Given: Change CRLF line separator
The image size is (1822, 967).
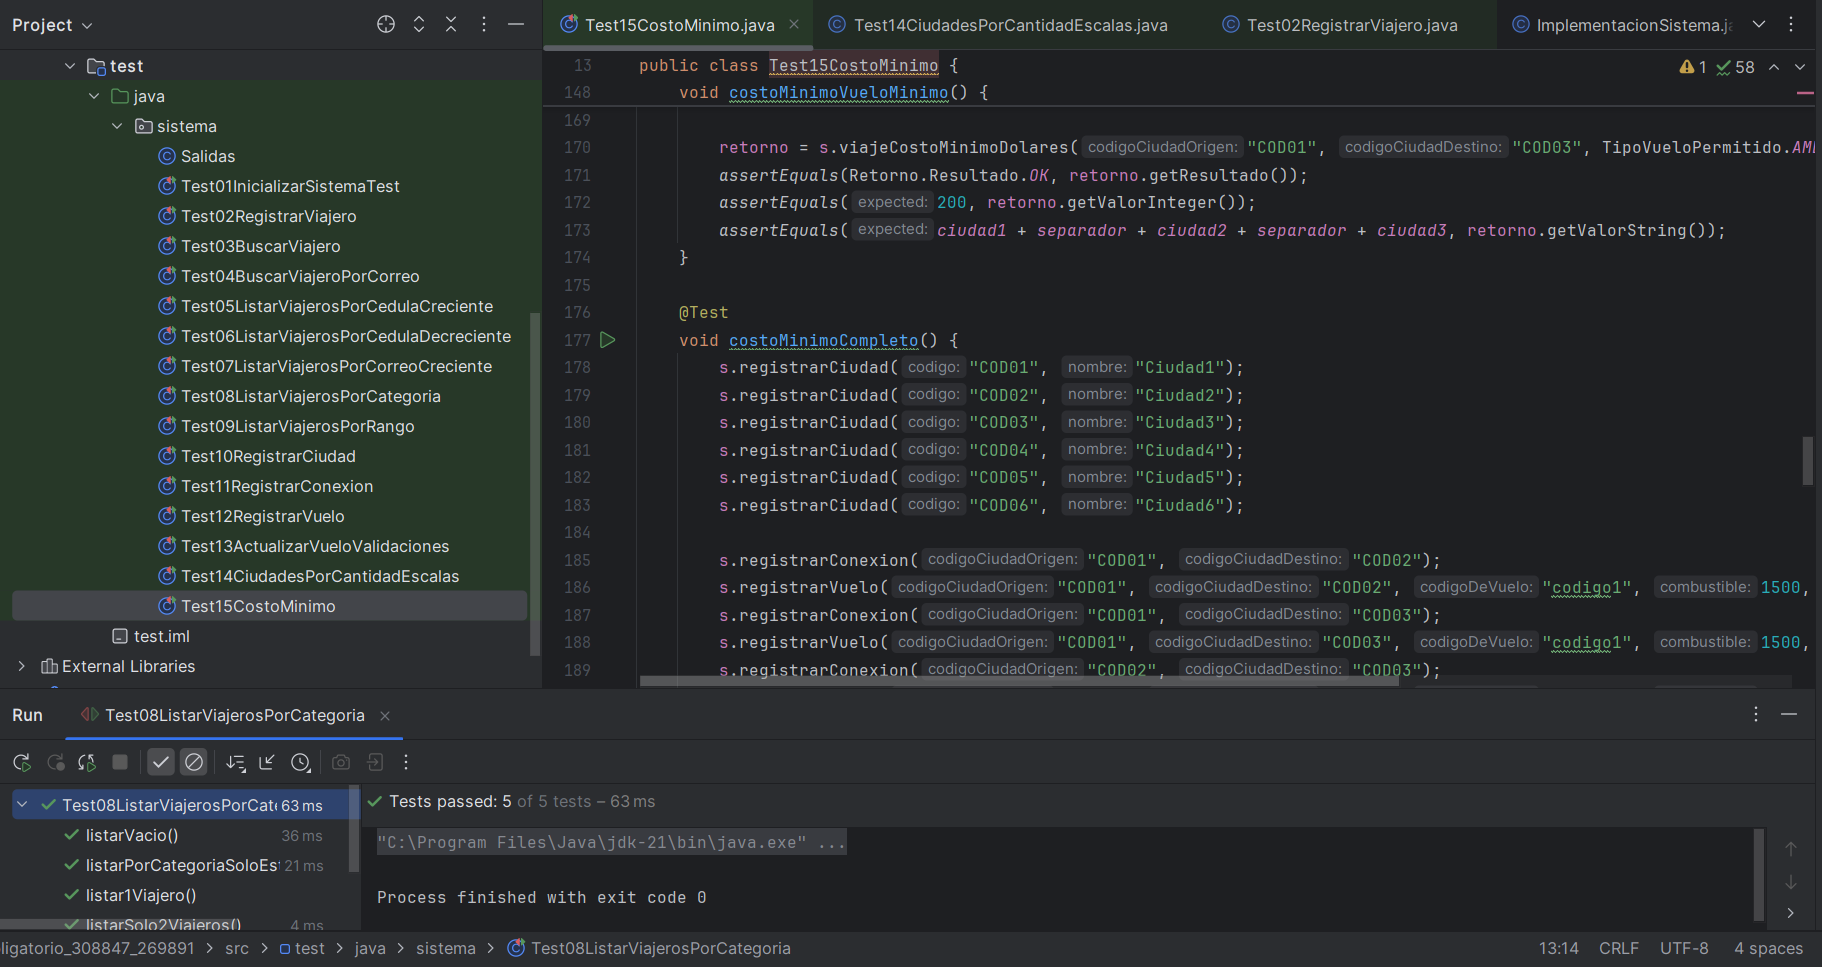Looking at the screenshot, I should pyautogui.click(x=1619, y=948).
